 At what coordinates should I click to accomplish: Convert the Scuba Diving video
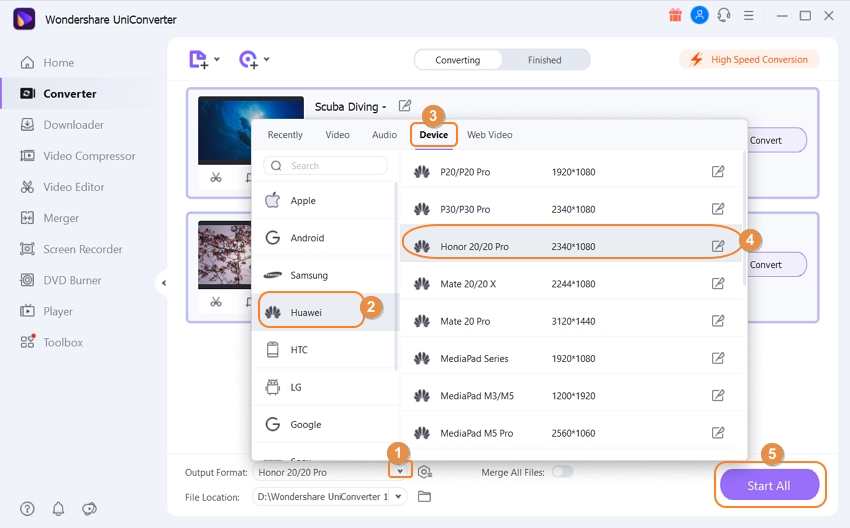click(776, 140)
